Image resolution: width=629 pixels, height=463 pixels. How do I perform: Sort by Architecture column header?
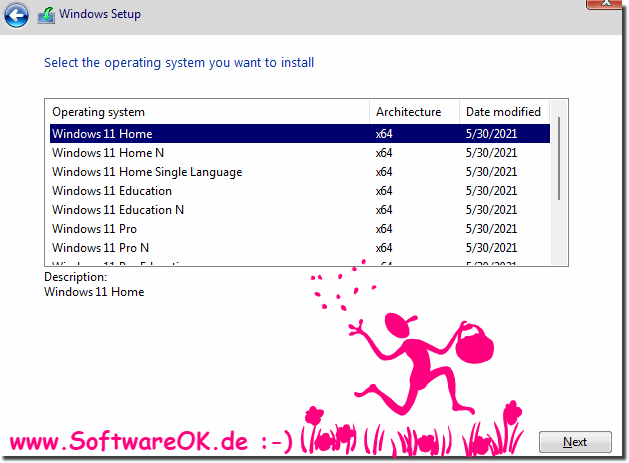point(414,112)
